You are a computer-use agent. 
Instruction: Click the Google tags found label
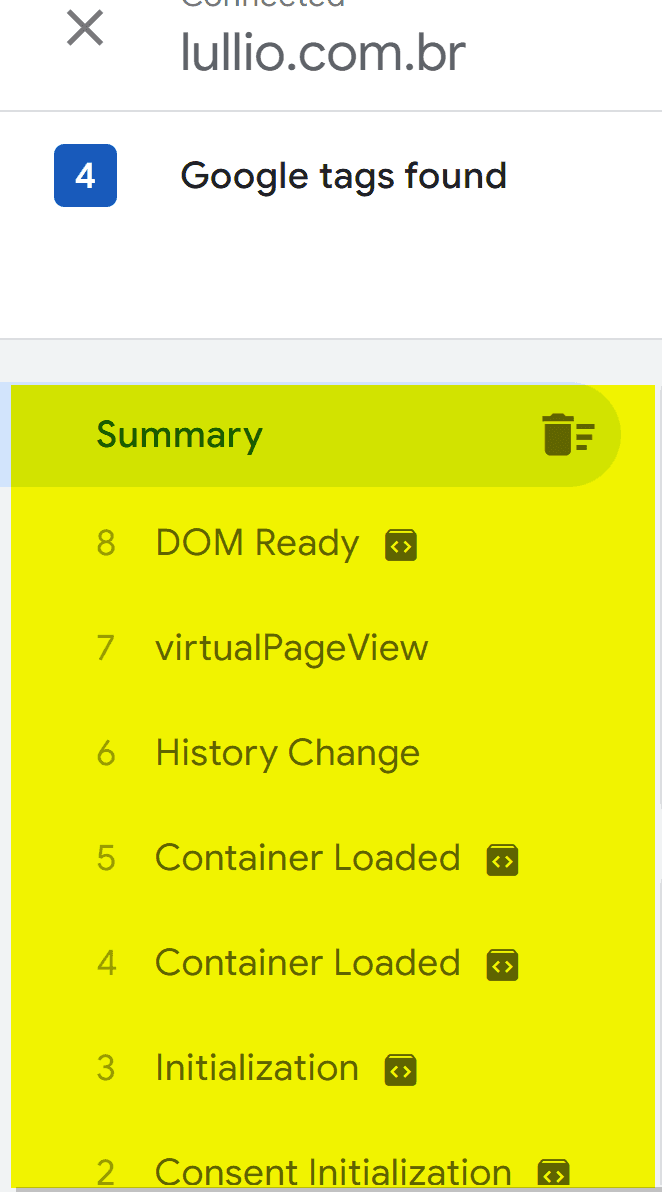point(343,176)
